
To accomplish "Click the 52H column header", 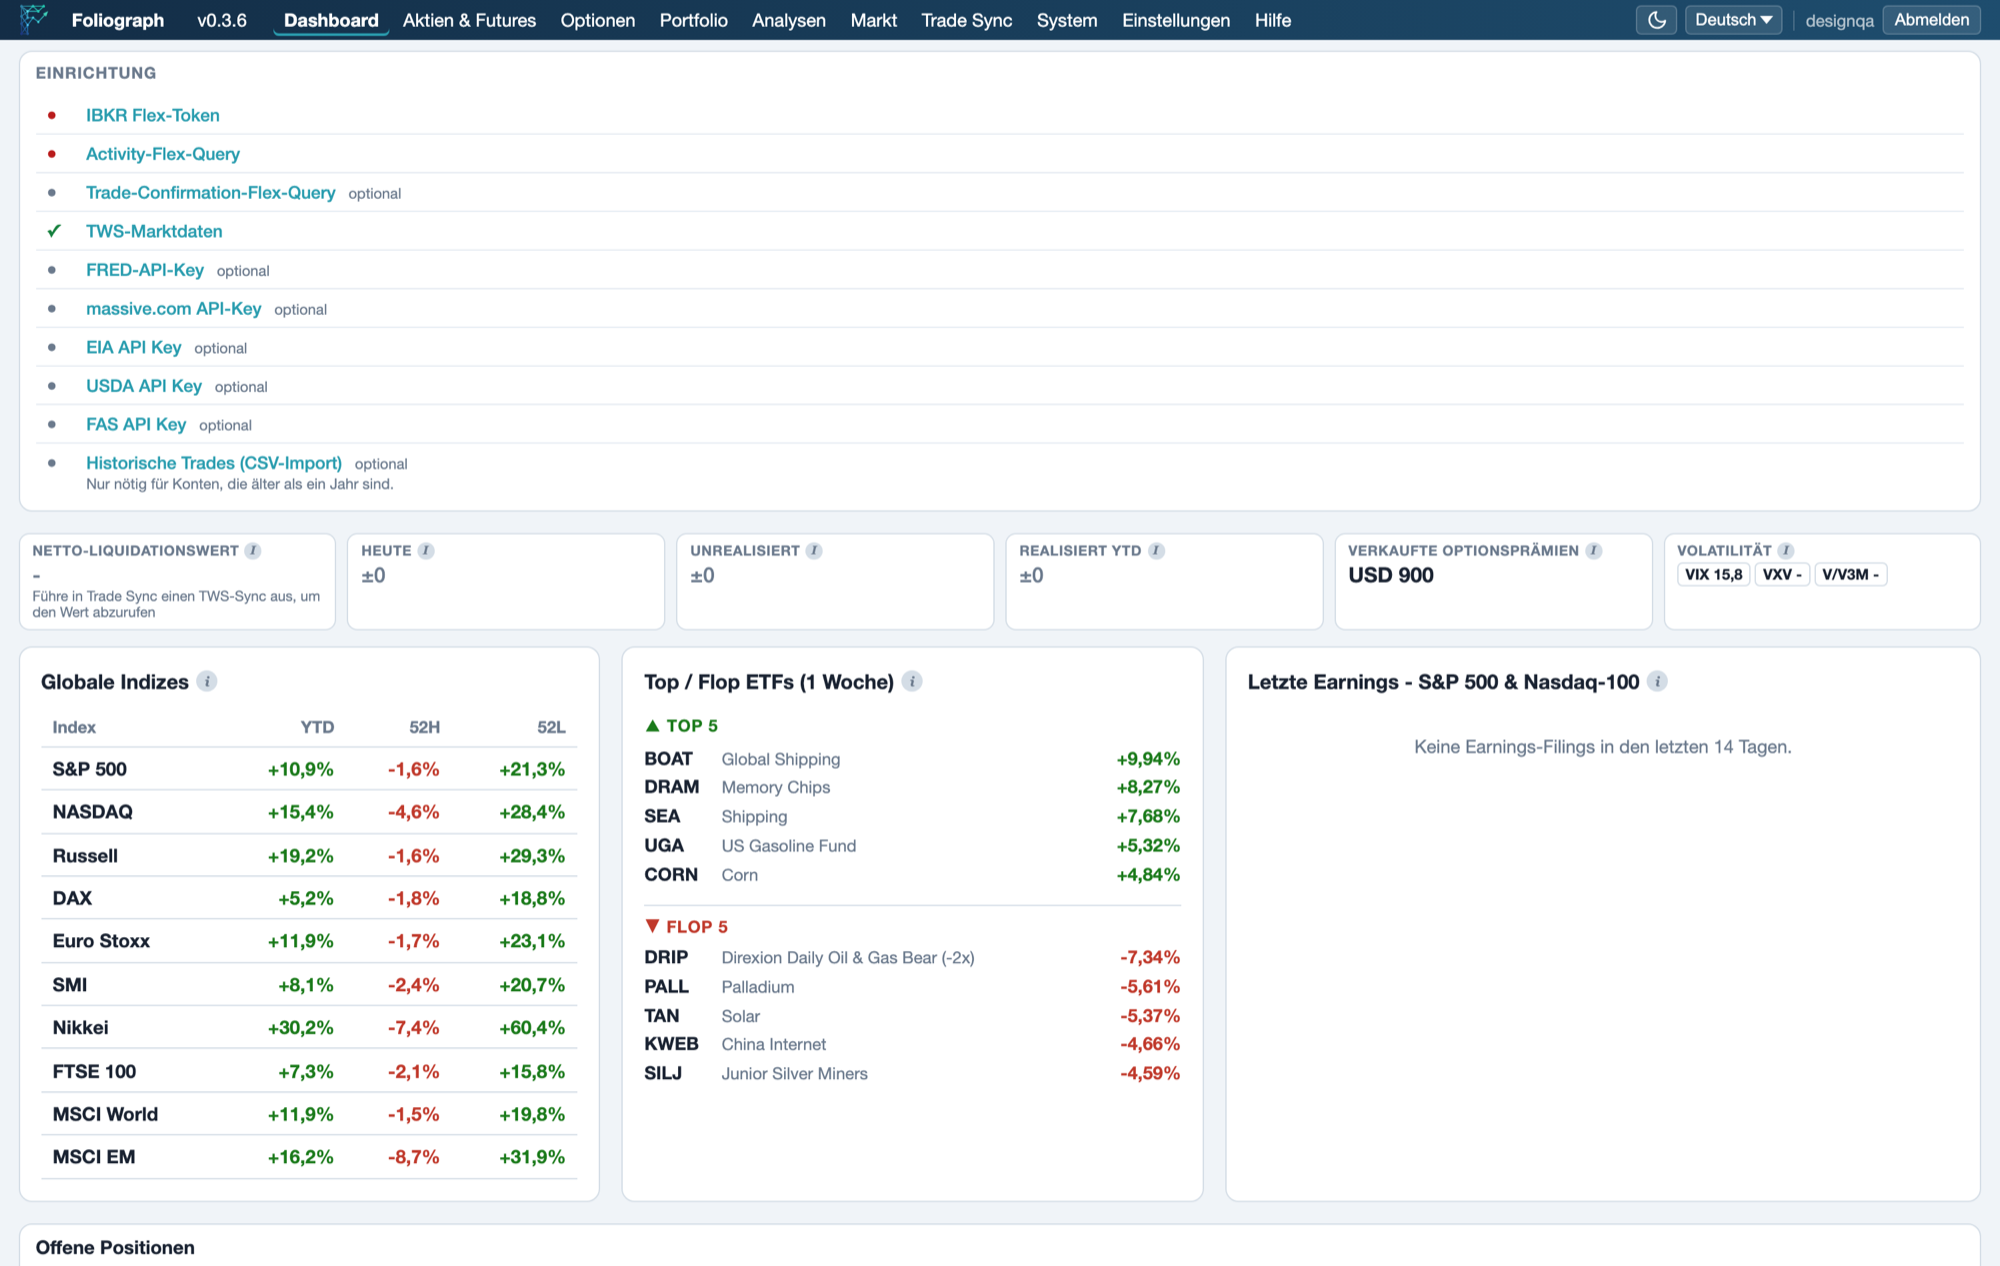I will (424, 727).
